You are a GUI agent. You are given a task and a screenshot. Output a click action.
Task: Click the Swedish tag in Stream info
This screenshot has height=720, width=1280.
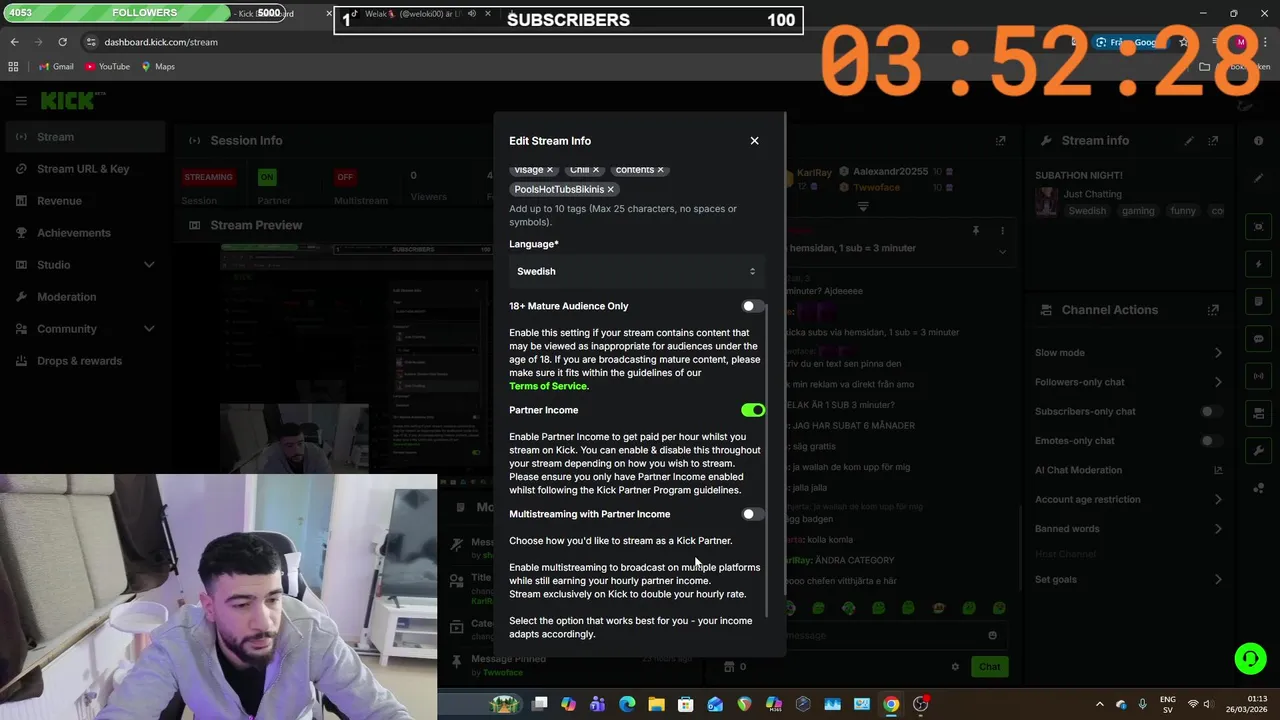tap(1087, 211)
